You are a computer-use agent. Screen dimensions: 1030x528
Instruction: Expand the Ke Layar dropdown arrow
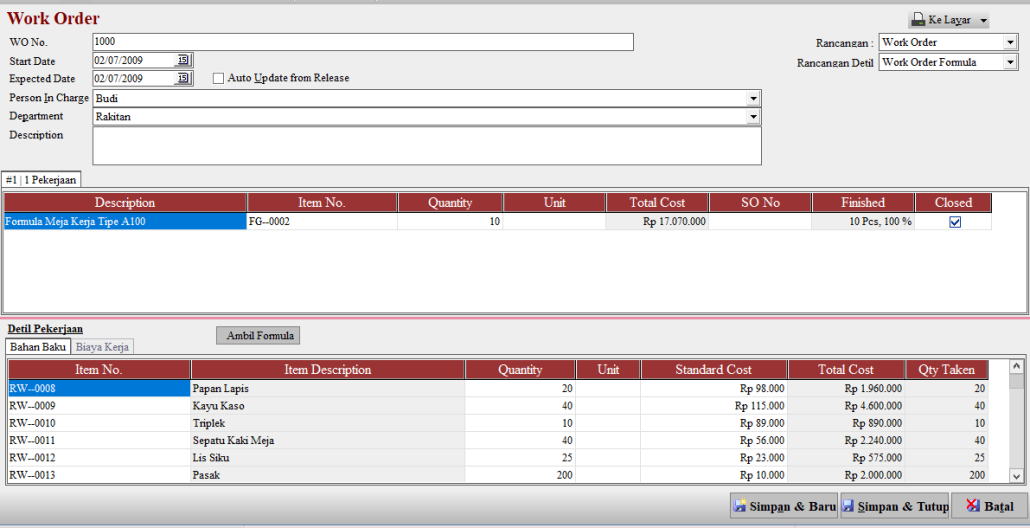click(984, 21)
